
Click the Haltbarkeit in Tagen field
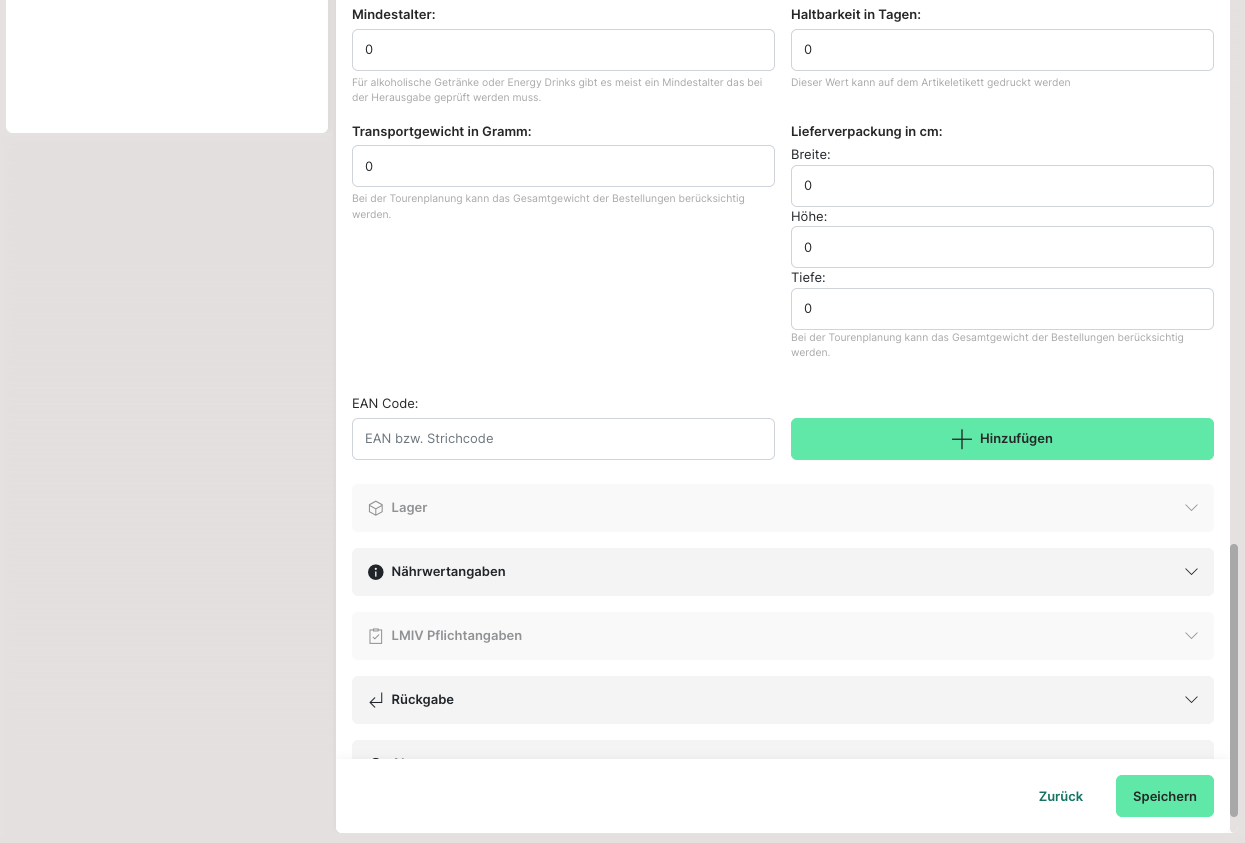[1002, 50]
